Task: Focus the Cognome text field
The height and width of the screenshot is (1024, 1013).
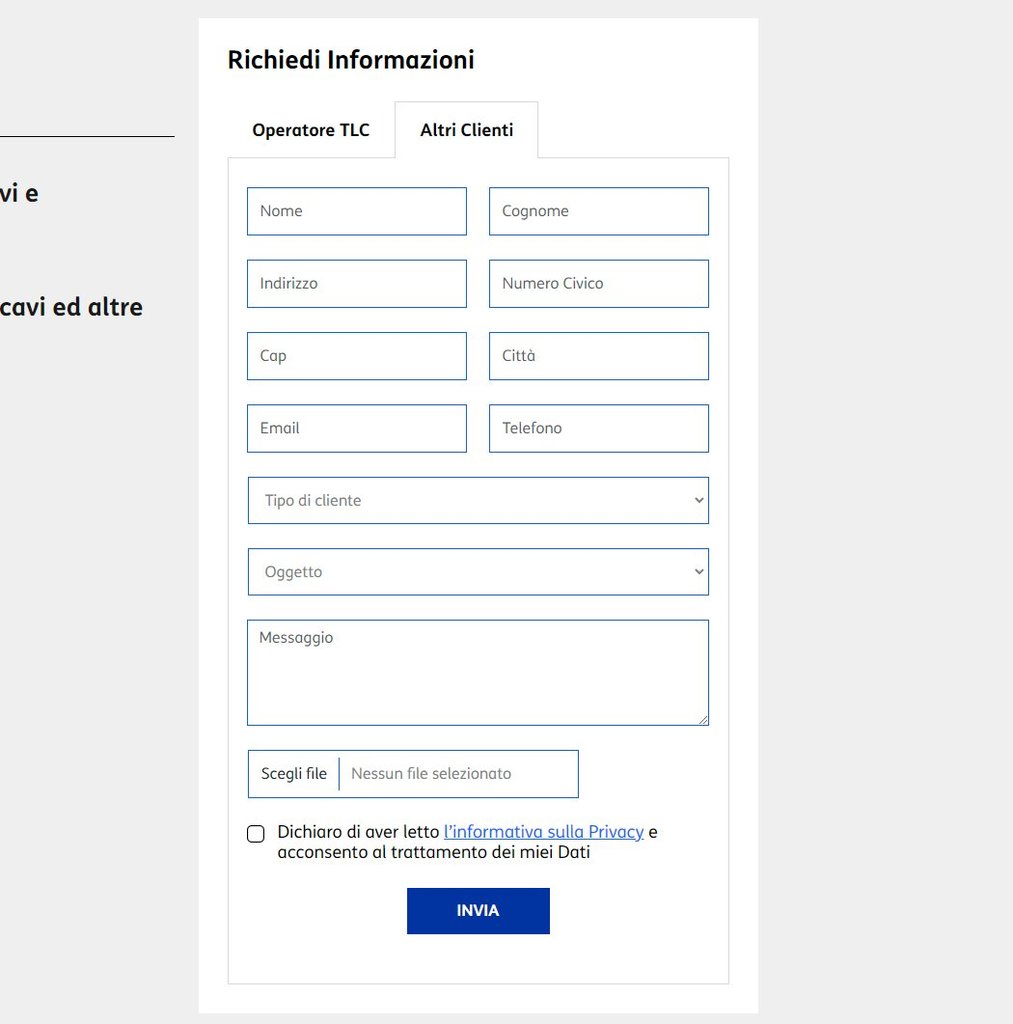Action: [x=598, y=211]
